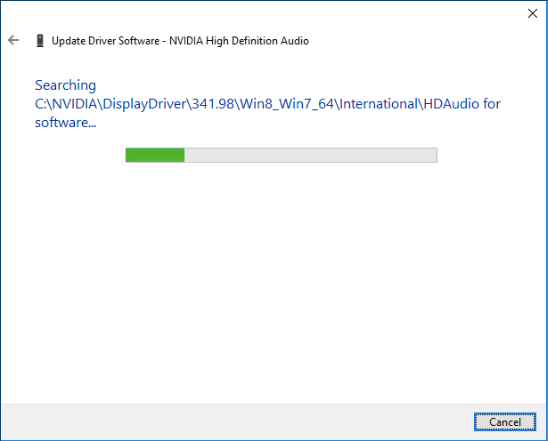This screenshot has height=441, width=548.
Task: Select the 'Update Driver Software' title text
Action: [x=106, y=41]
